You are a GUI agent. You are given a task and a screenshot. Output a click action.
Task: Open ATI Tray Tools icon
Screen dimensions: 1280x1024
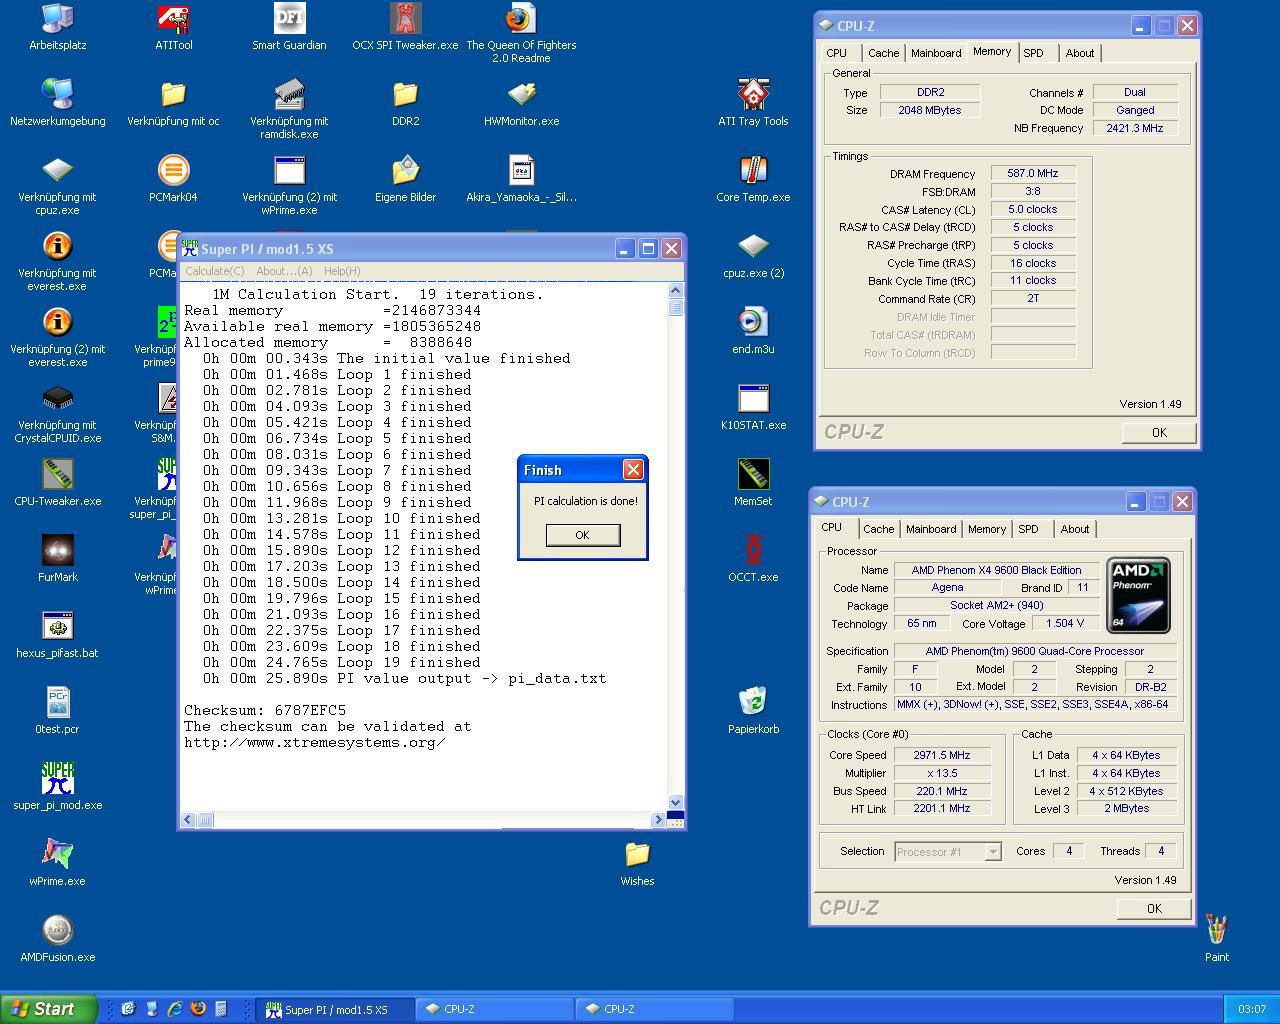[x=753, y=103]
